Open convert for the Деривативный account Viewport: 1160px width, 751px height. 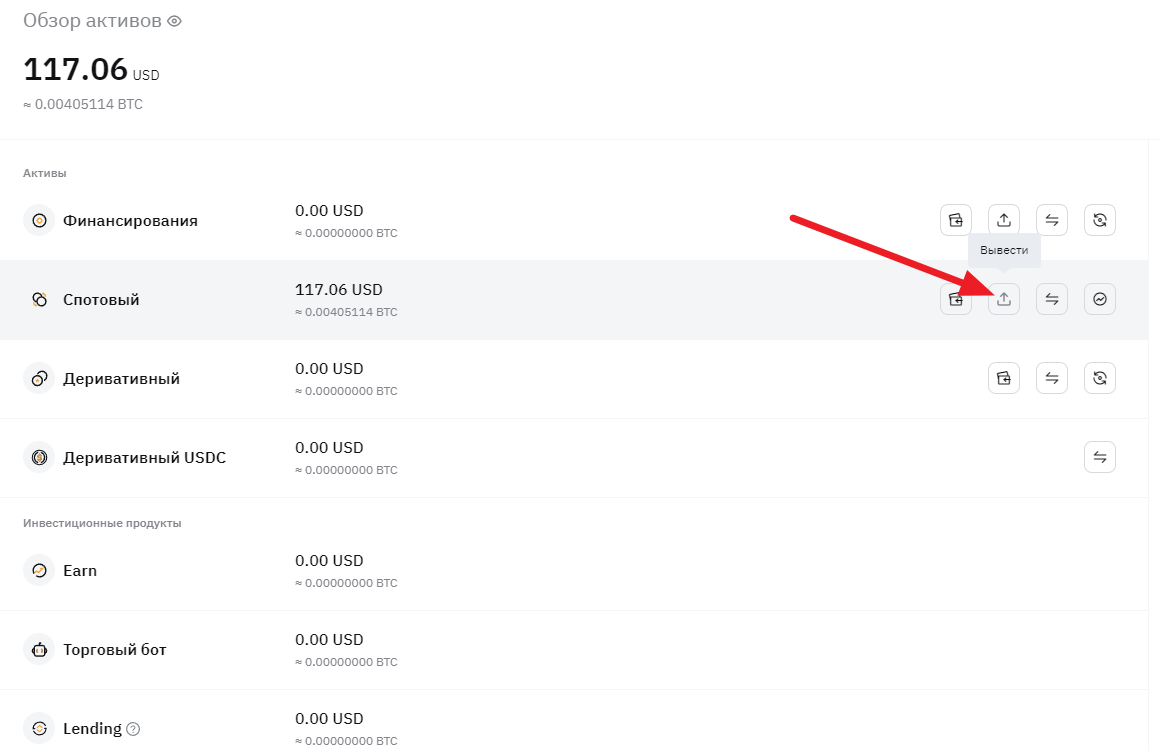(x=1100, y=378)
